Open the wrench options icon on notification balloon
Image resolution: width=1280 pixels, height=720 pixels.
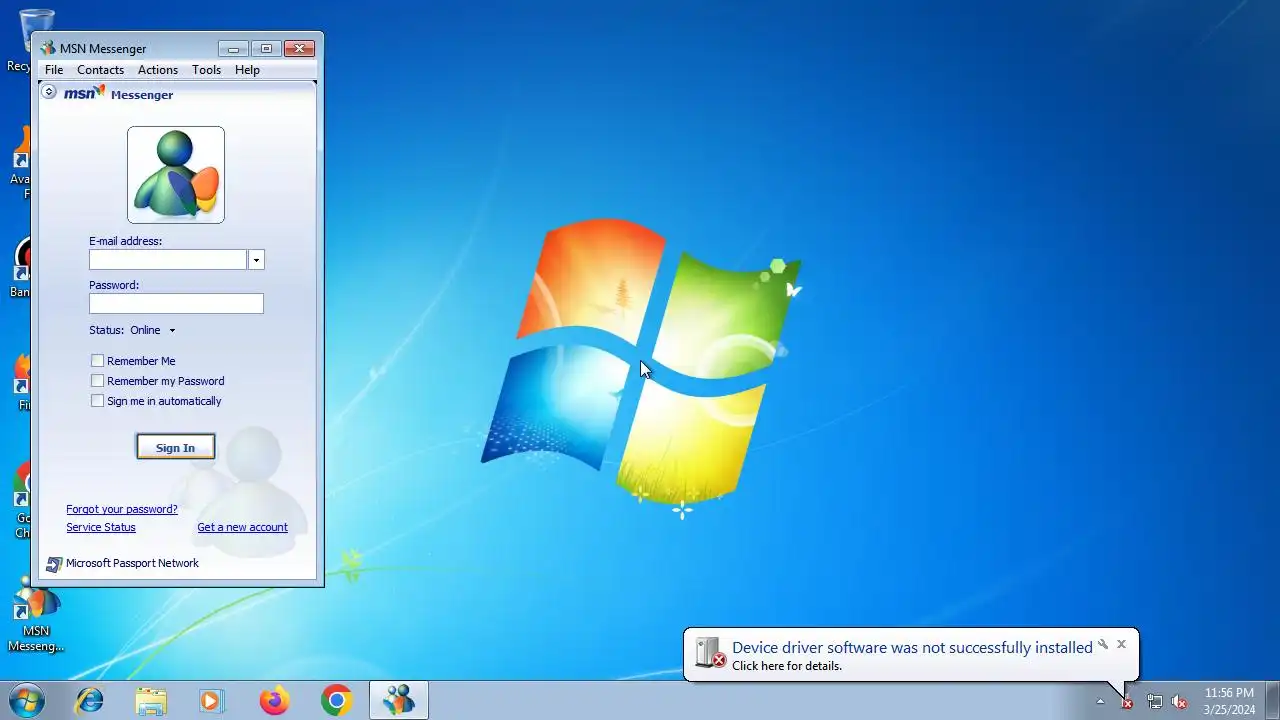pos(1103,645)
